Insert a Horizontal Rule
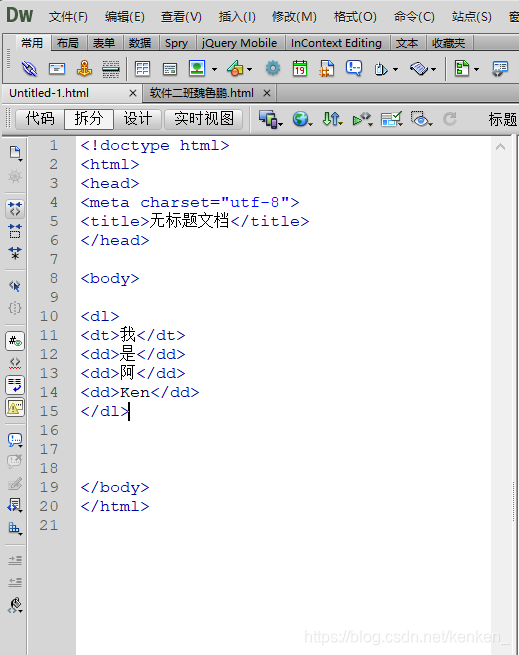The image size is (519, 655). (111, 69)
